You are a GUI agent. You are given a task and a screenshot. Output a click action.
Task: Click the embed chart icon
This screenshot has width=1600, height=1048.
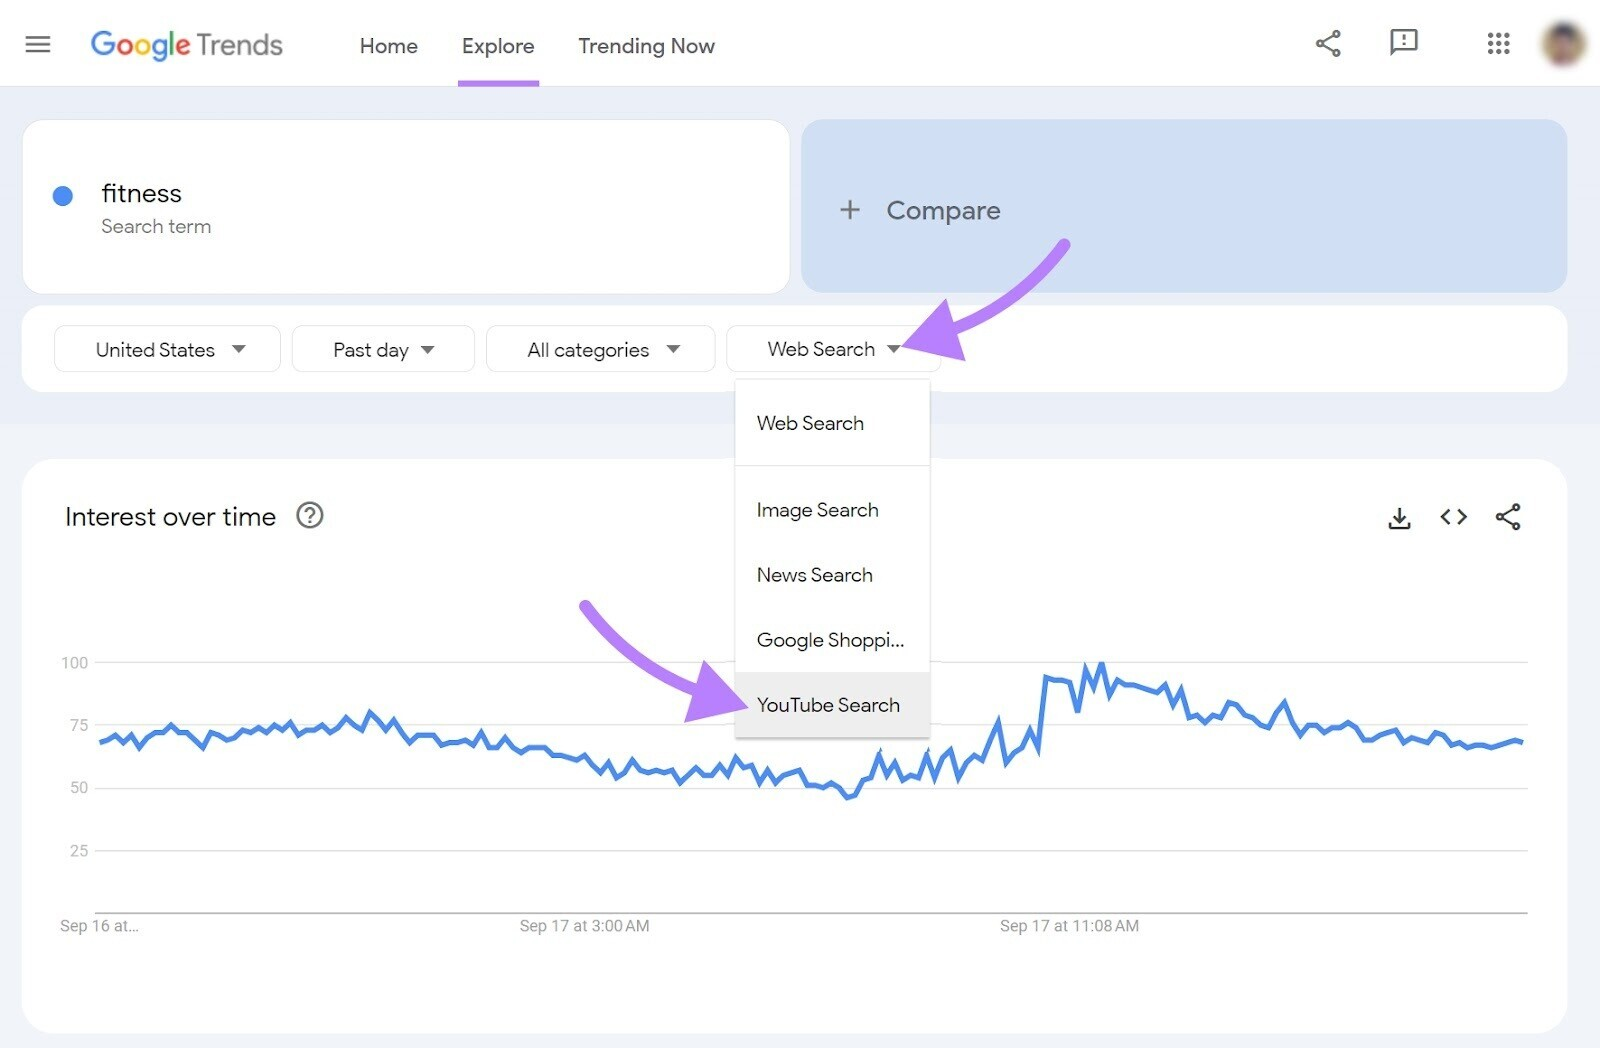[1453, 517]
